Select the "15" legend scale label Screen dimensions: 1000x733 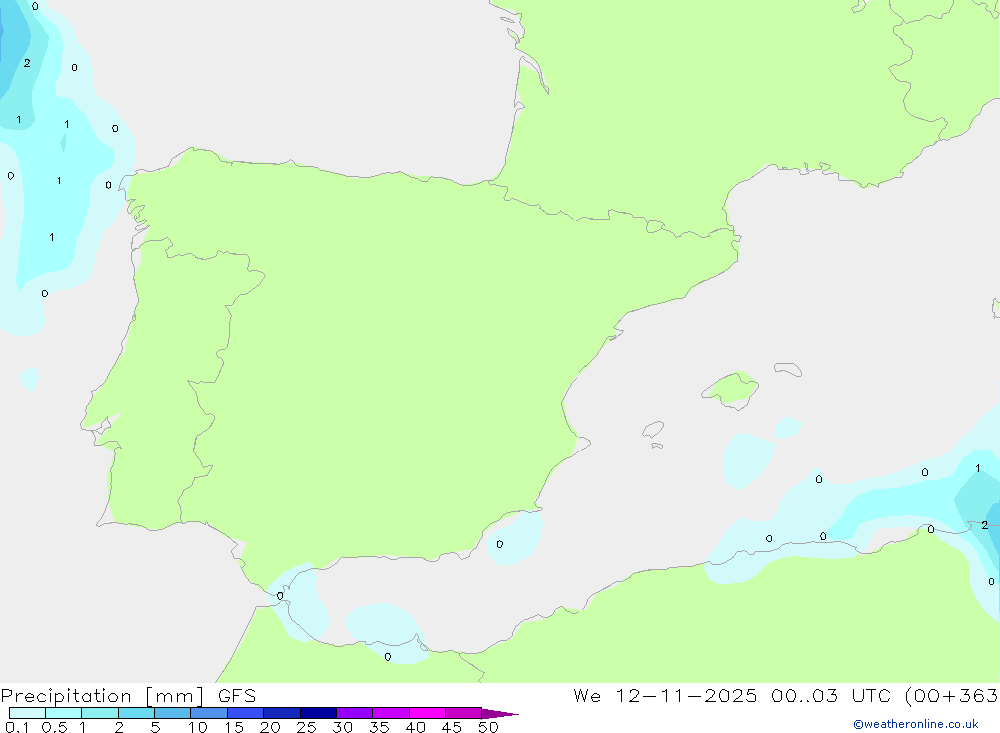point(234,727)
